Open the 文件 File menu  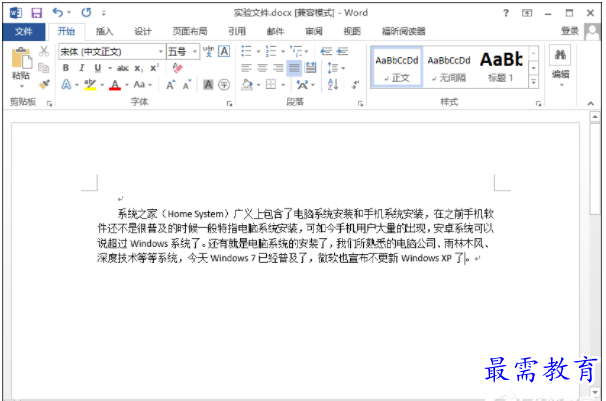tap(24, 31)
